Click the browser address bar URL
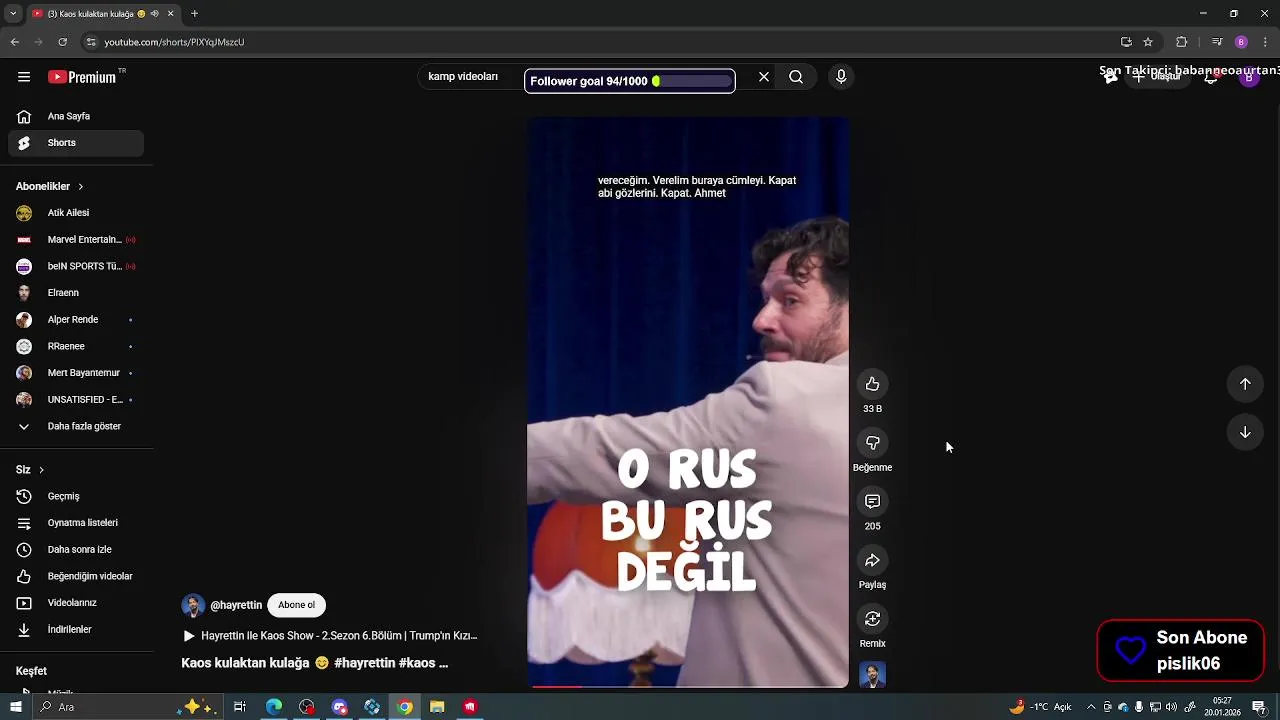Screen dimensions: 1280x720 pyautogui.click(x=174, y=42)
